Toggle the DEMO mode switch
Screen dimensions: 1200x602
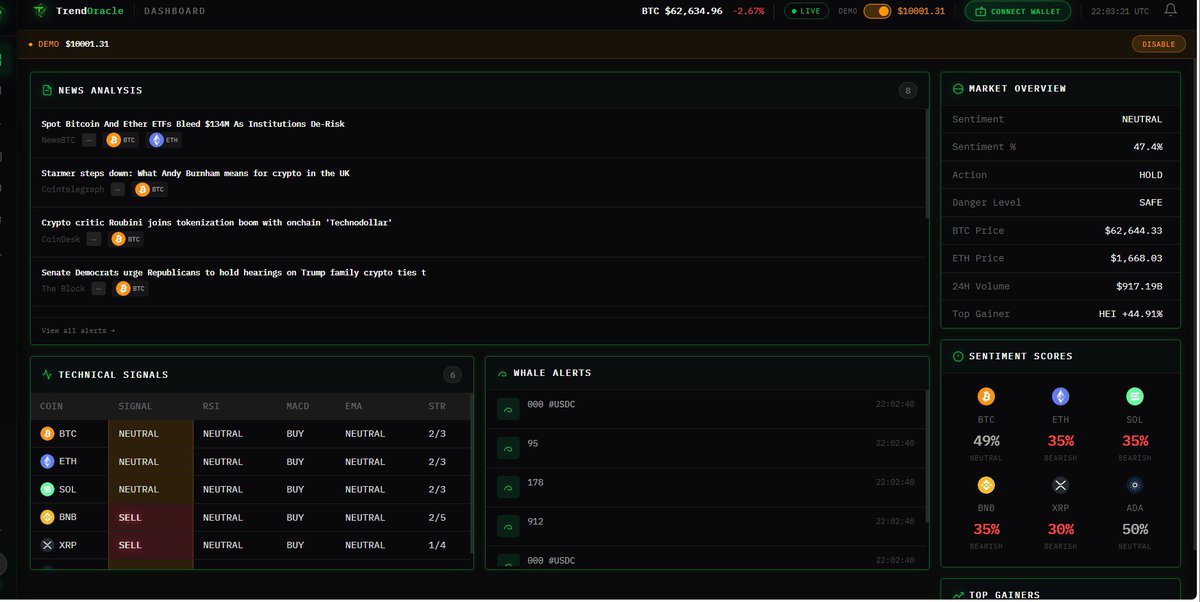877,11
